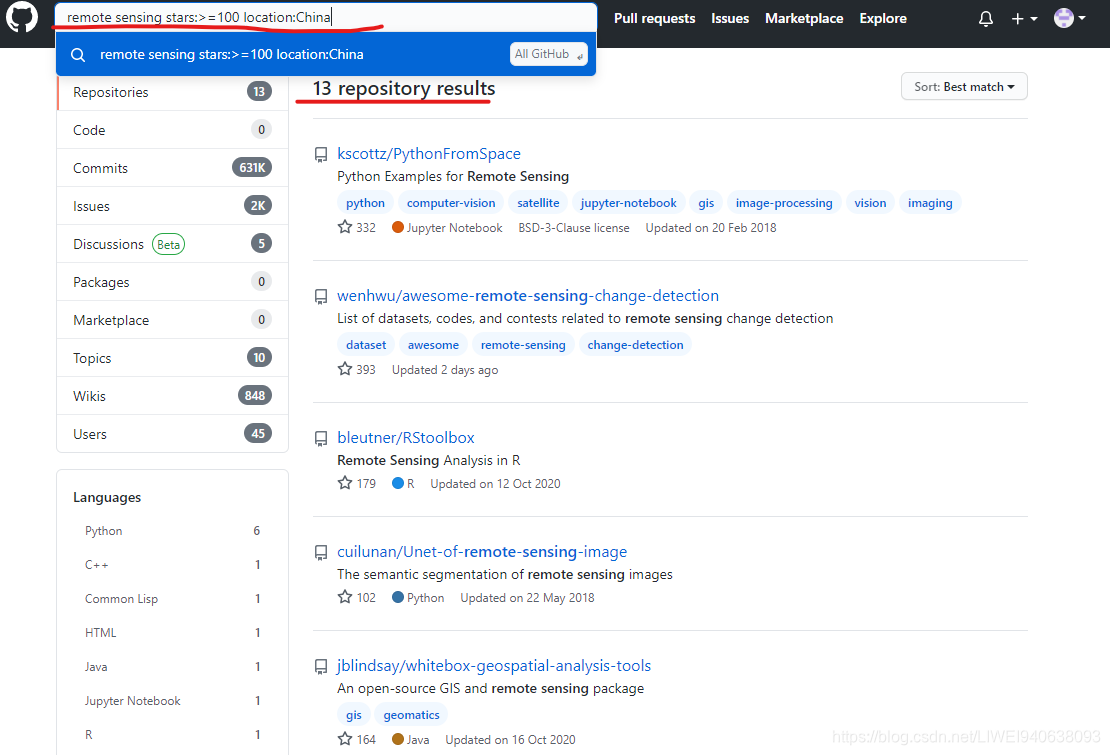Click repository icon next to kscottz/PythonFromSpace
The image size is (1110, 755).
(321, 154)
